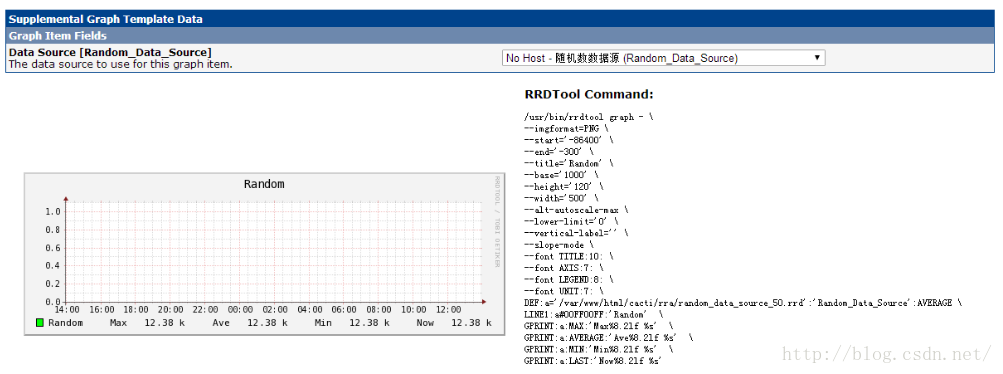
Task: Click the Random graph image
Action: [x=264, y=254]
